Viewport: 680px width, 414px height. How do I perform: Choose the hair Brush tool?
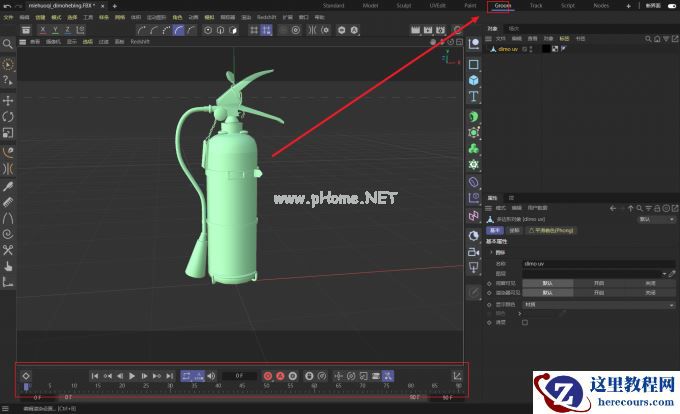8,186
